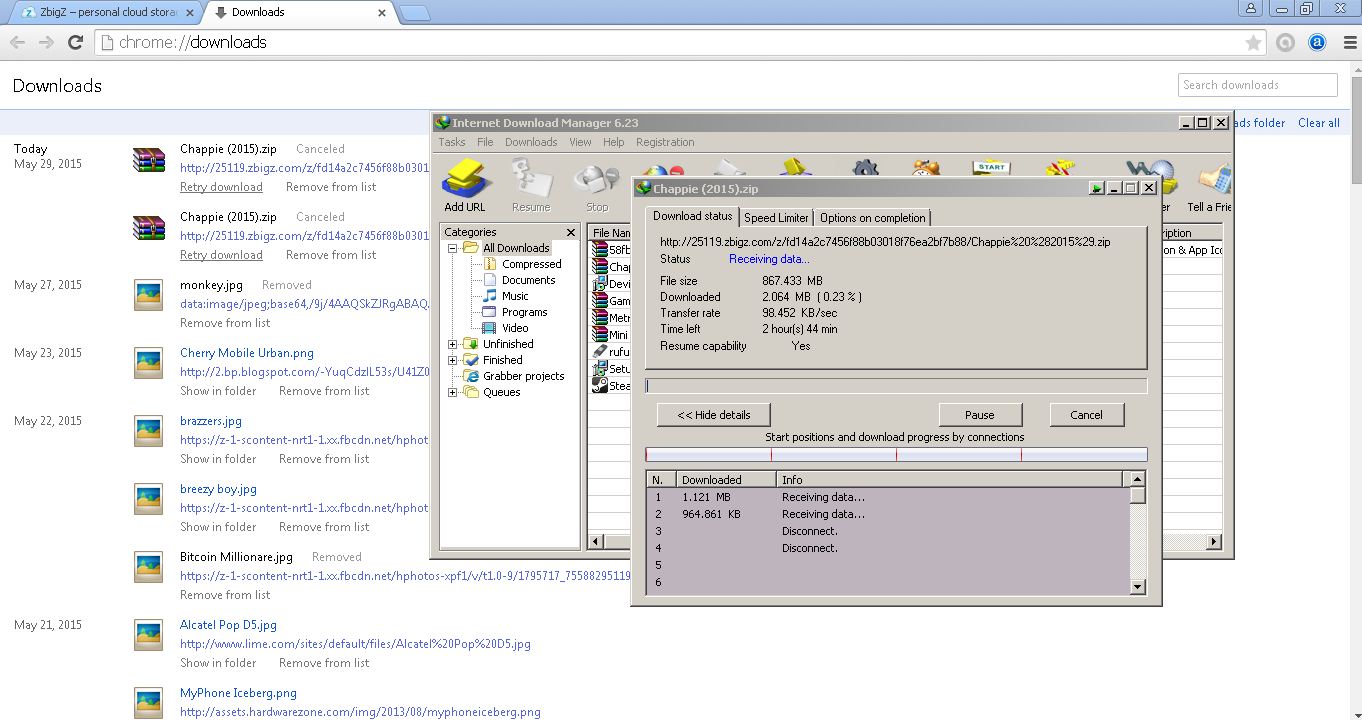Open a new Chrome tab

(415, 12)
